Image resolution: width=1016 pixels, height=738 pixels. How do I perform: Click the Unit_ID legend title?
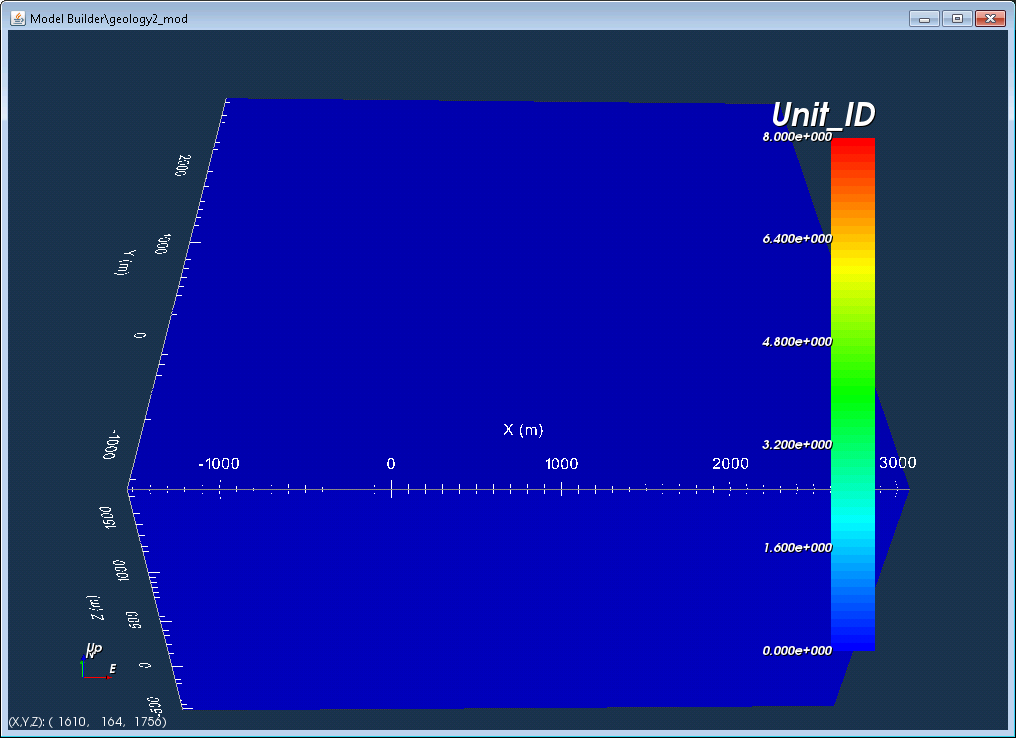823,115
